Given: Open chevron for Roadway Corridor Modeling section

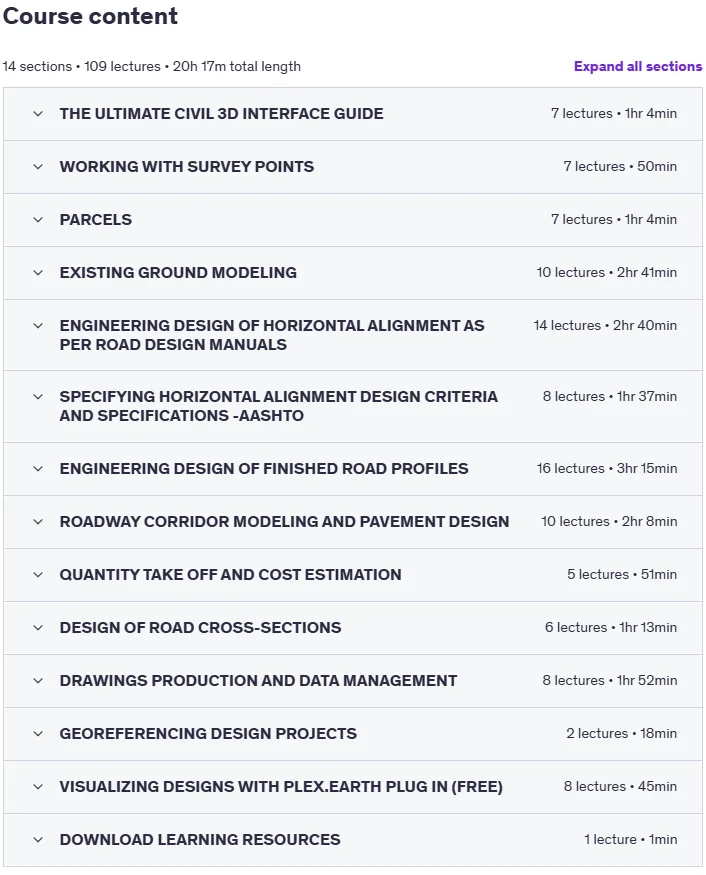Looking at the screenshot, I should [x=38, y=522].
